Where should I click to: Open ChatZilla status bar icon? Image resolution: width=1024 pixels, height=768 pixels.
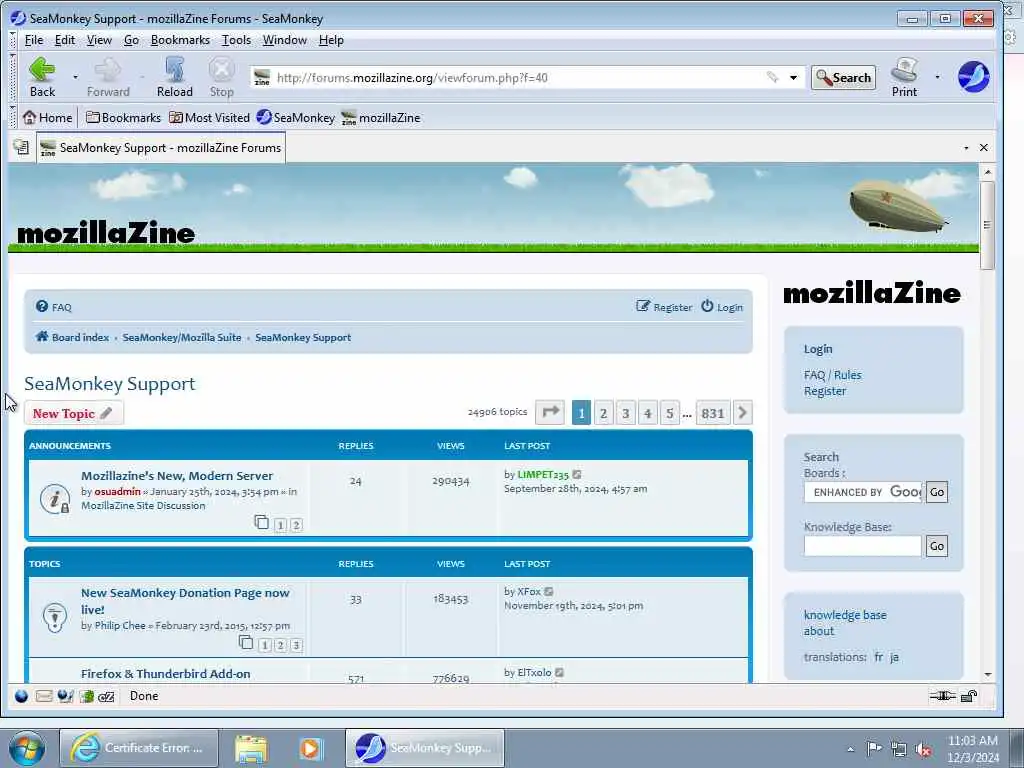pyautogui.click(x=106, y=697)
